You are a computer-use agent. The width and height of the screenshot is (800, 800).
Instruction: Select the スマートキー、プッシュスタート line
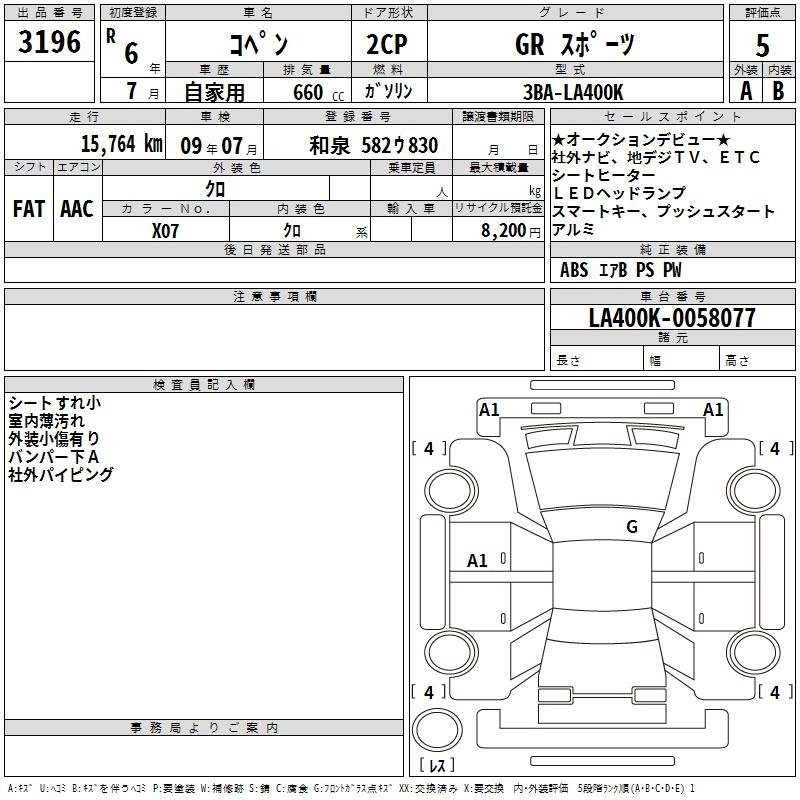pos(663,211)
